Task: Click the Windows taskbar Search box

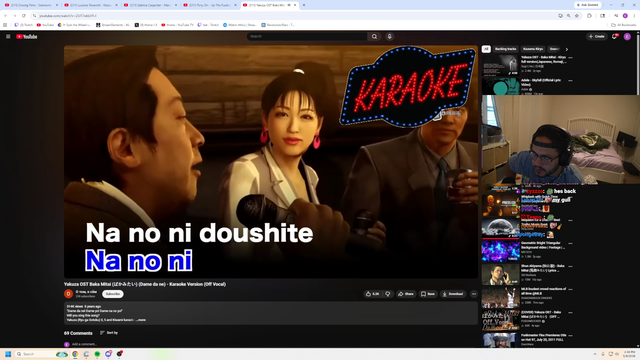Action: pos(41,354)
